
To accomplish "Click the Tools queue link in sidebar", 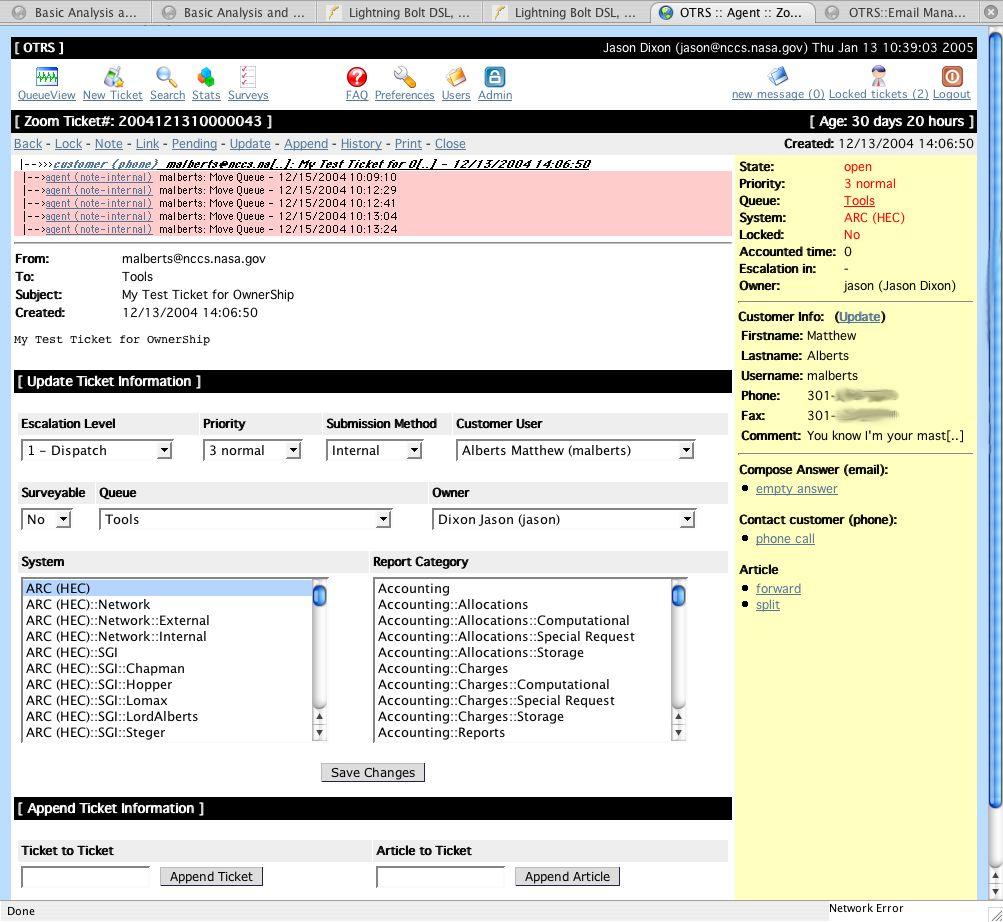I will pos(859,201).
